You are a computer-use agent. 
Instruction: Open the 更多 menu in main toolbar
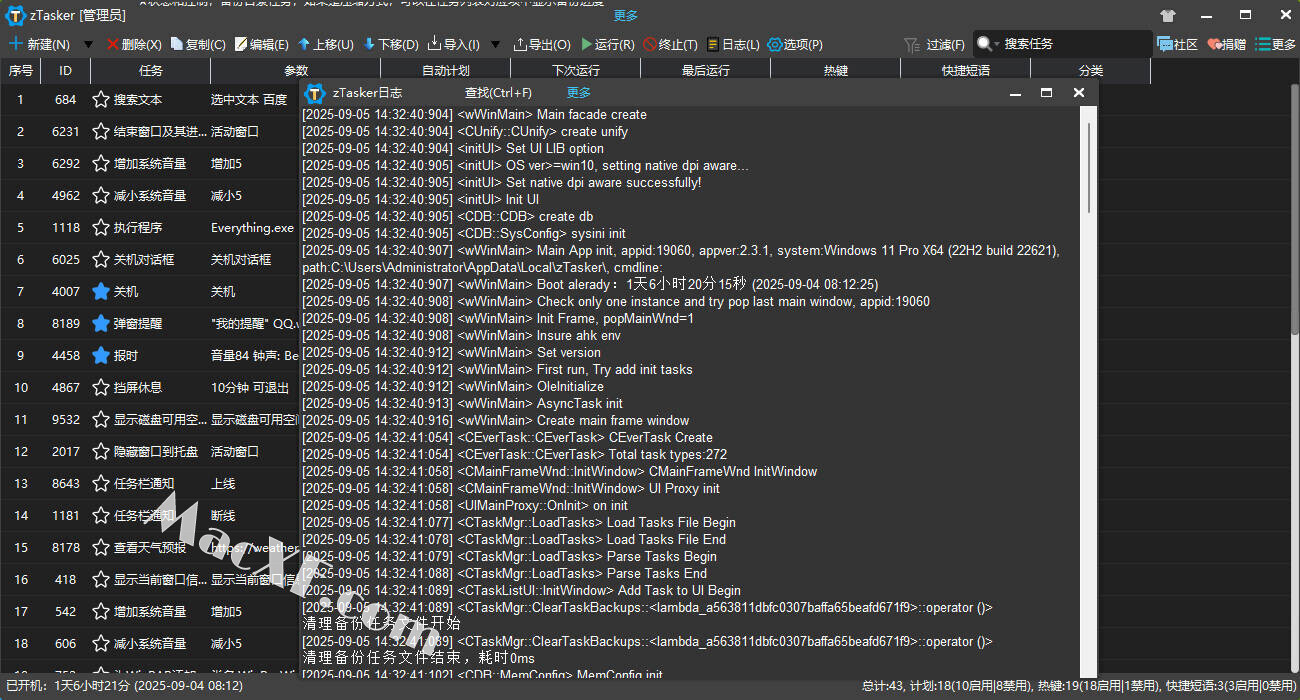(x=1276, y=45)
